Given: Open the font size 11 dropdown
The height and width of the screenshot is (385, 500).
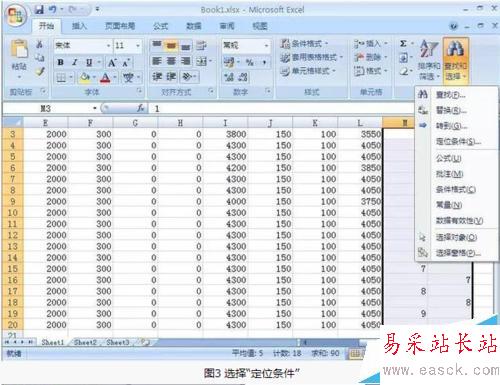Looking at the screenshot, I should point(138,45).
